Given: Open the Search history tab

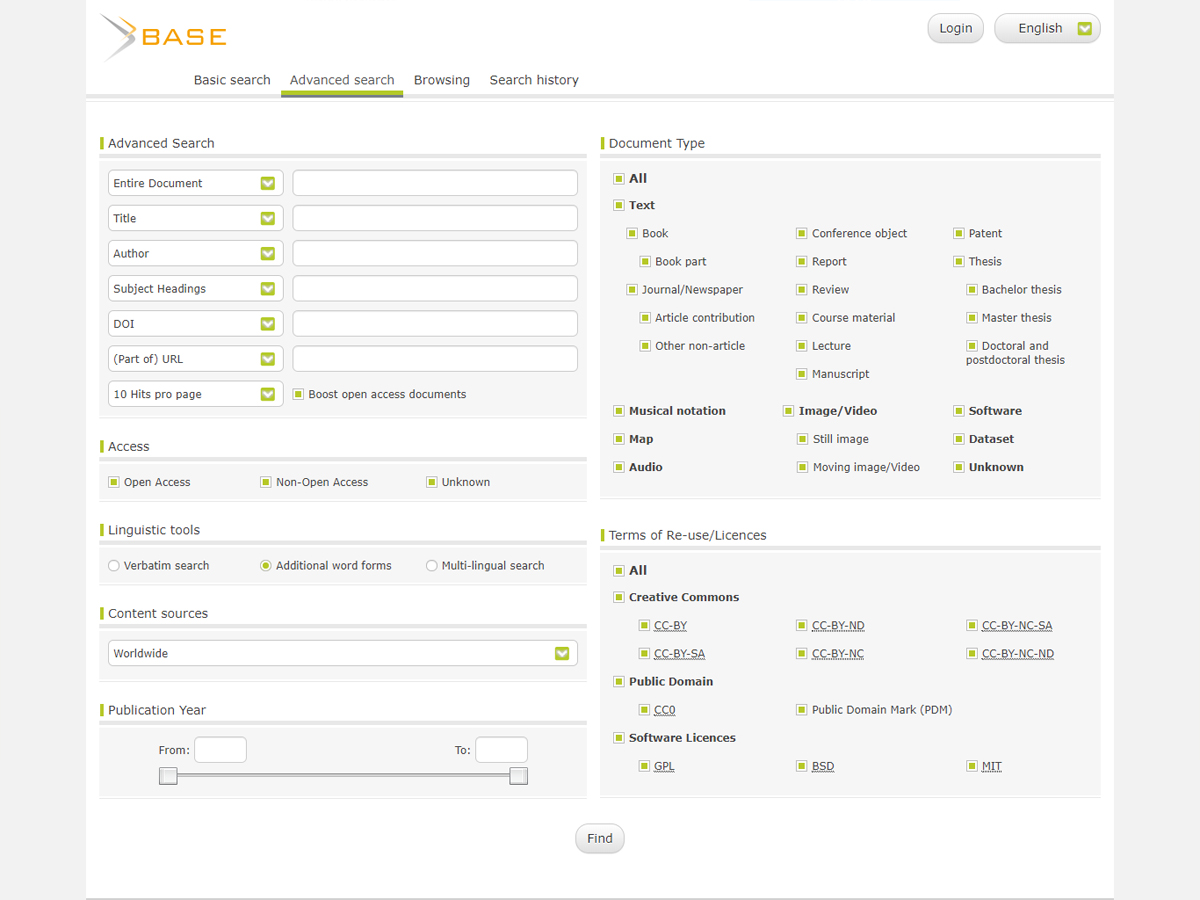Looking at the screenshot, I should pyautogui.click(x=534, y=80).
